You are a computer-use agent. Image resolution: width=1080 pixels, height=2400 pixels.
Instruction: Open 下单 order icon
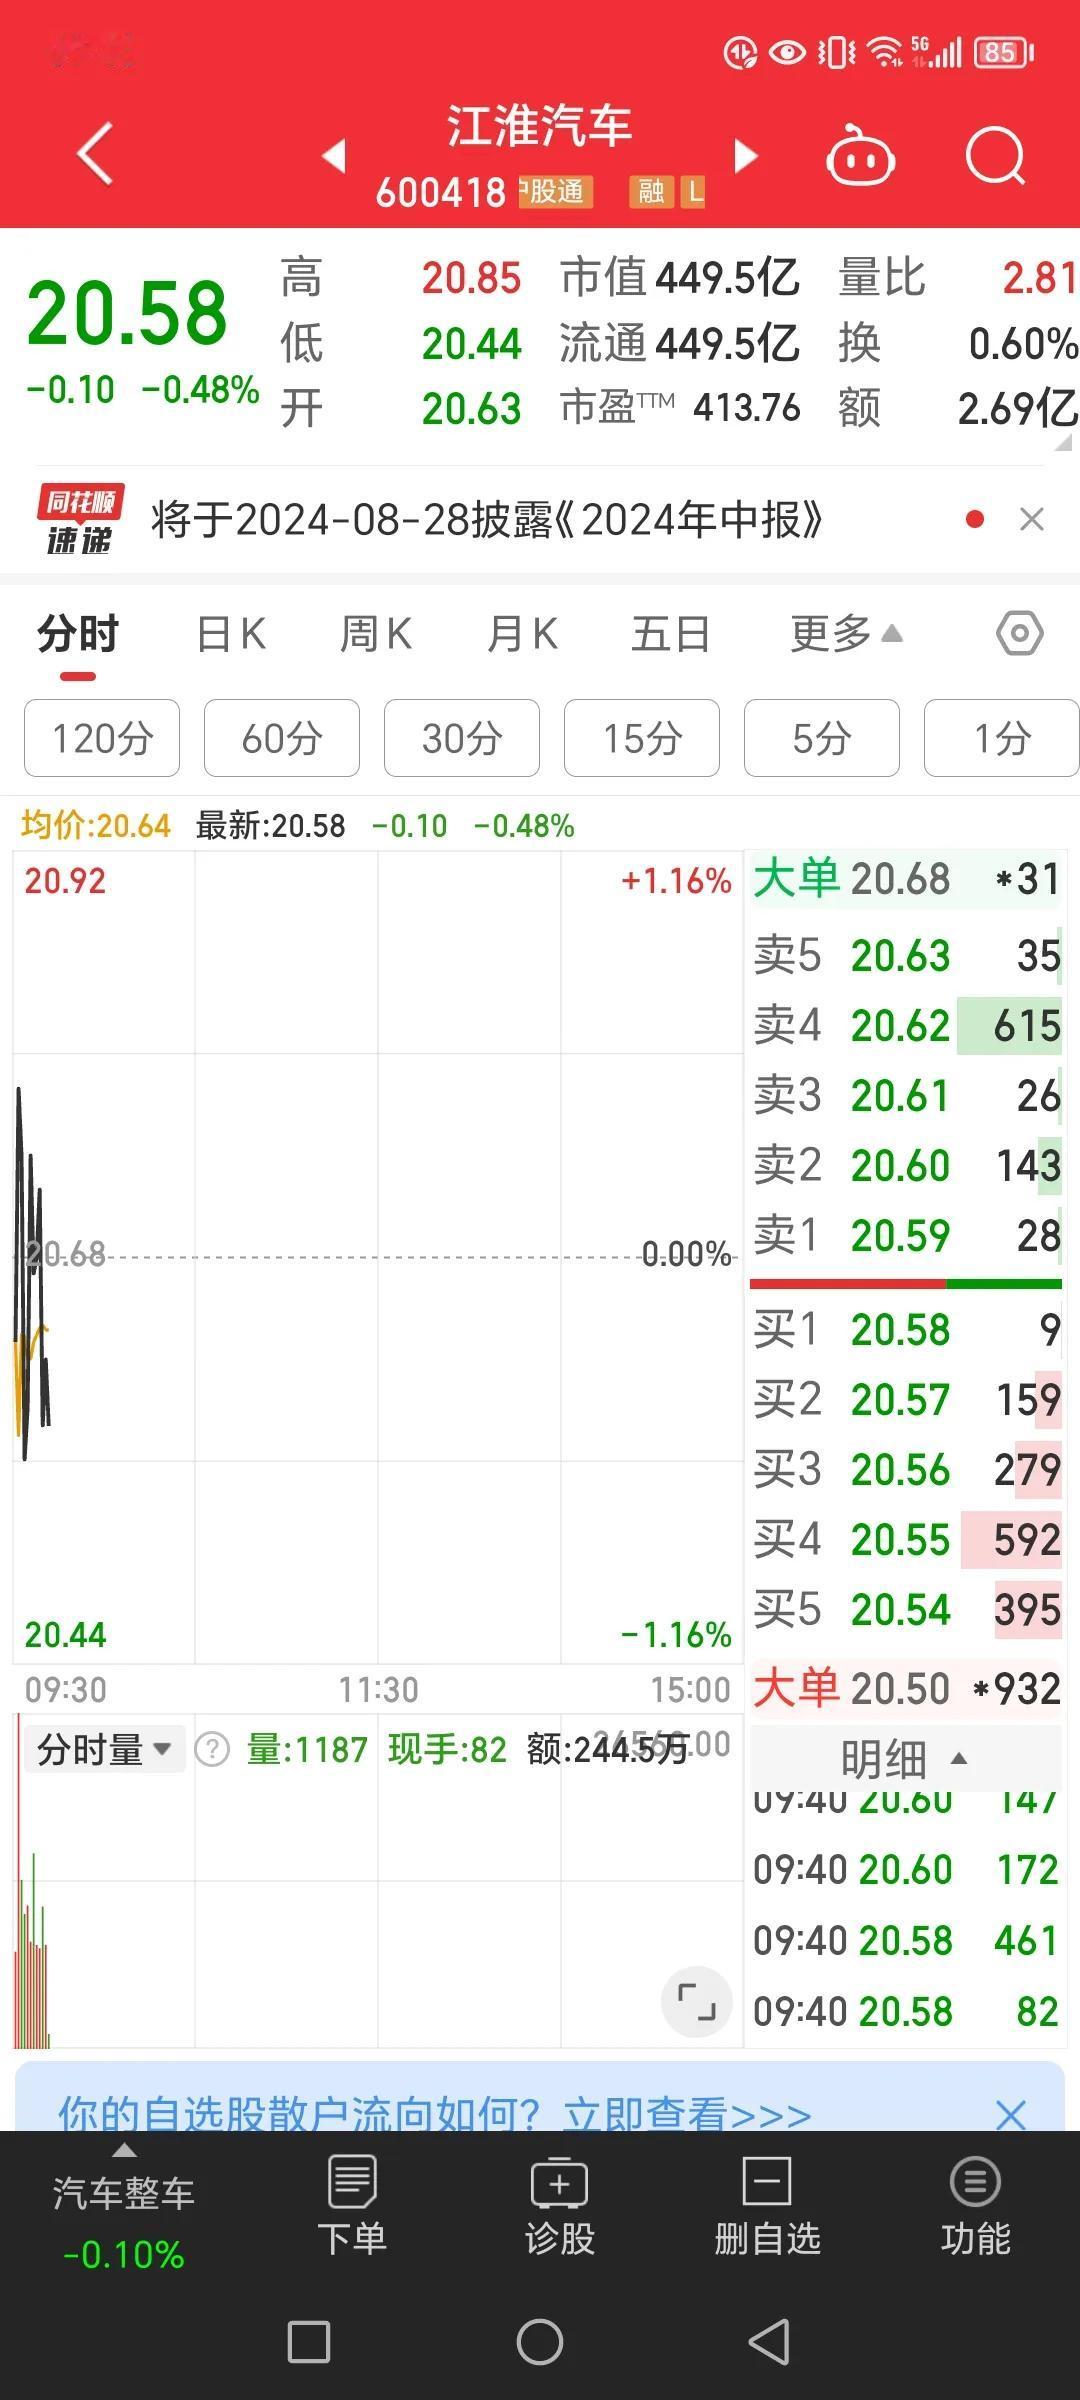[352, 2206]
